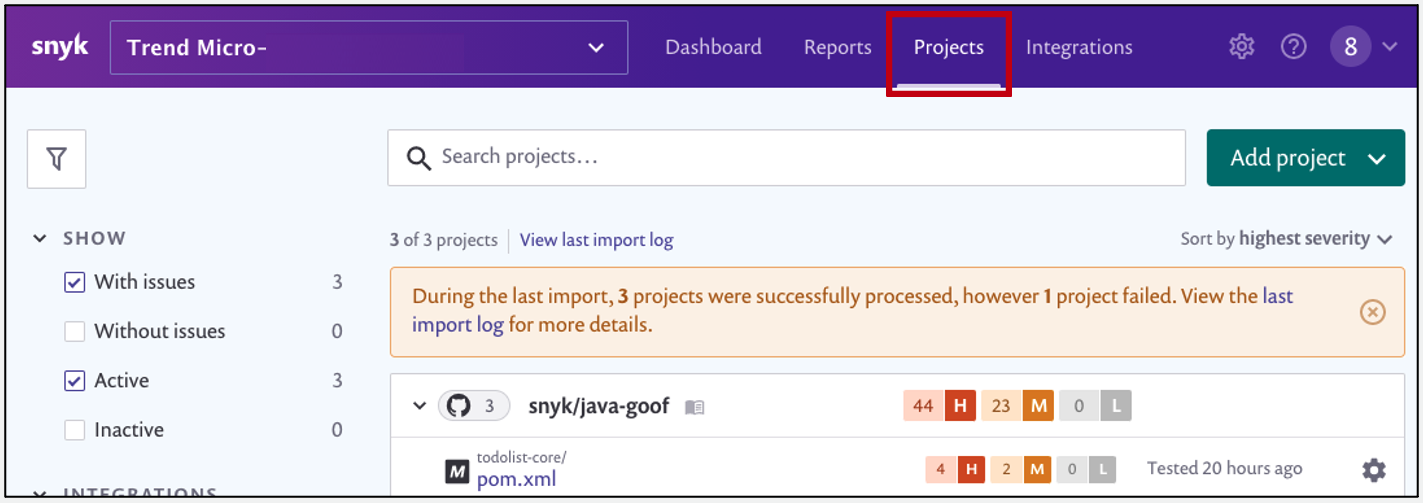Uncheck the Active checkbox
The width and height of the screenshot is (1423, 503).
[74, 380]
